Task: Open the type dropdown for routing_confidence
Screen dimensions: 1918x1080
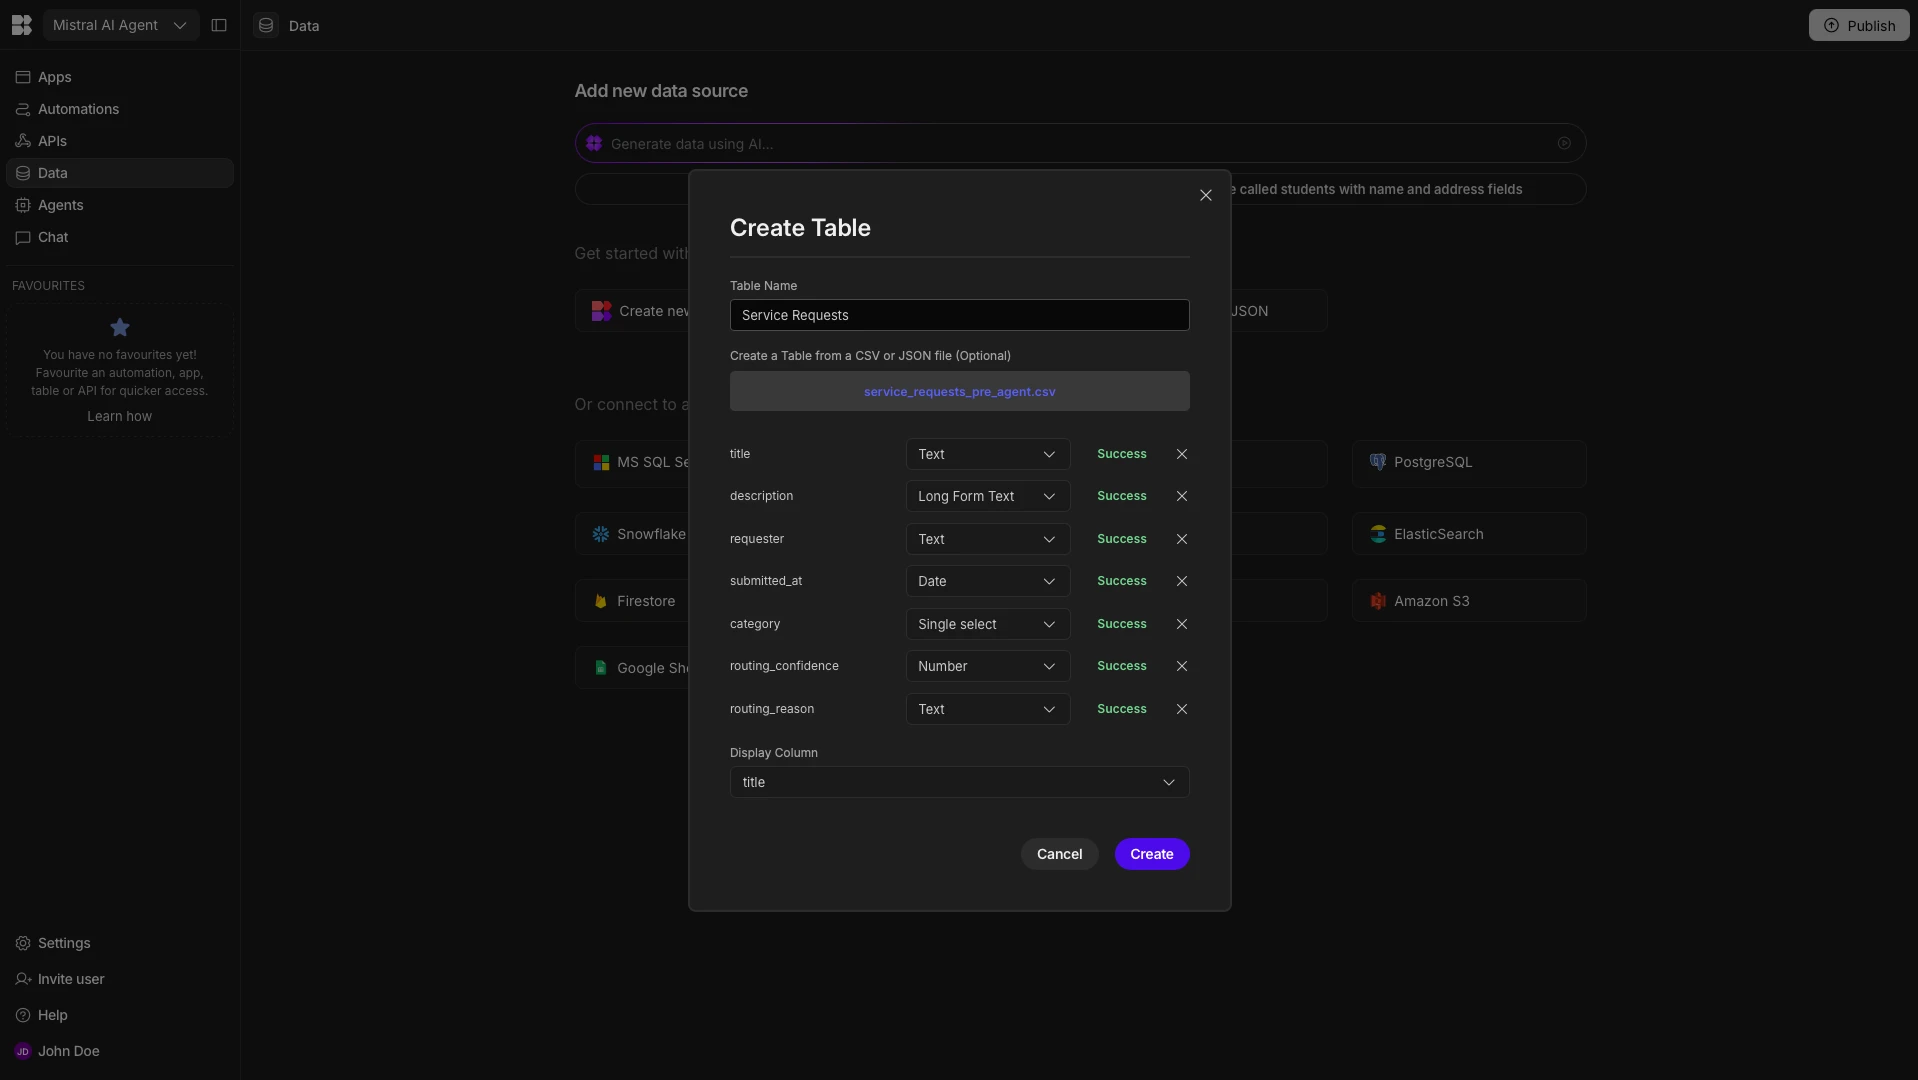Action: [x=988, y=666]
